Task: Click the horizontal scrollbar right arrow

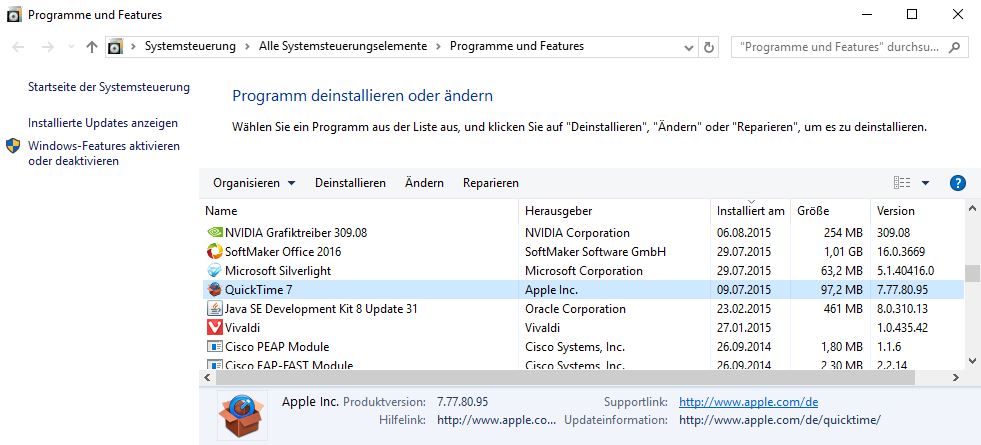Action: [955, 377]
